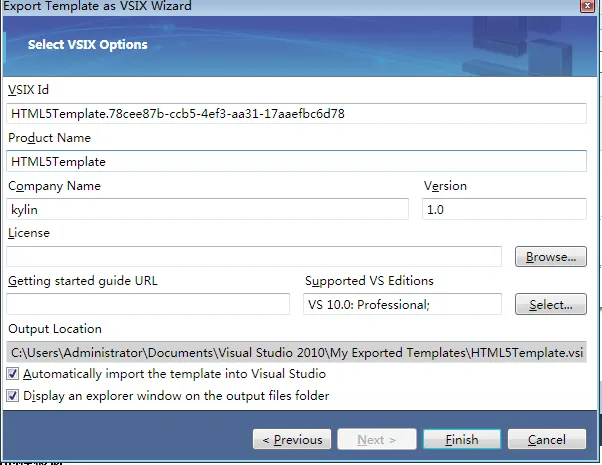Close the Export Template wizard window

pos(587,6)
